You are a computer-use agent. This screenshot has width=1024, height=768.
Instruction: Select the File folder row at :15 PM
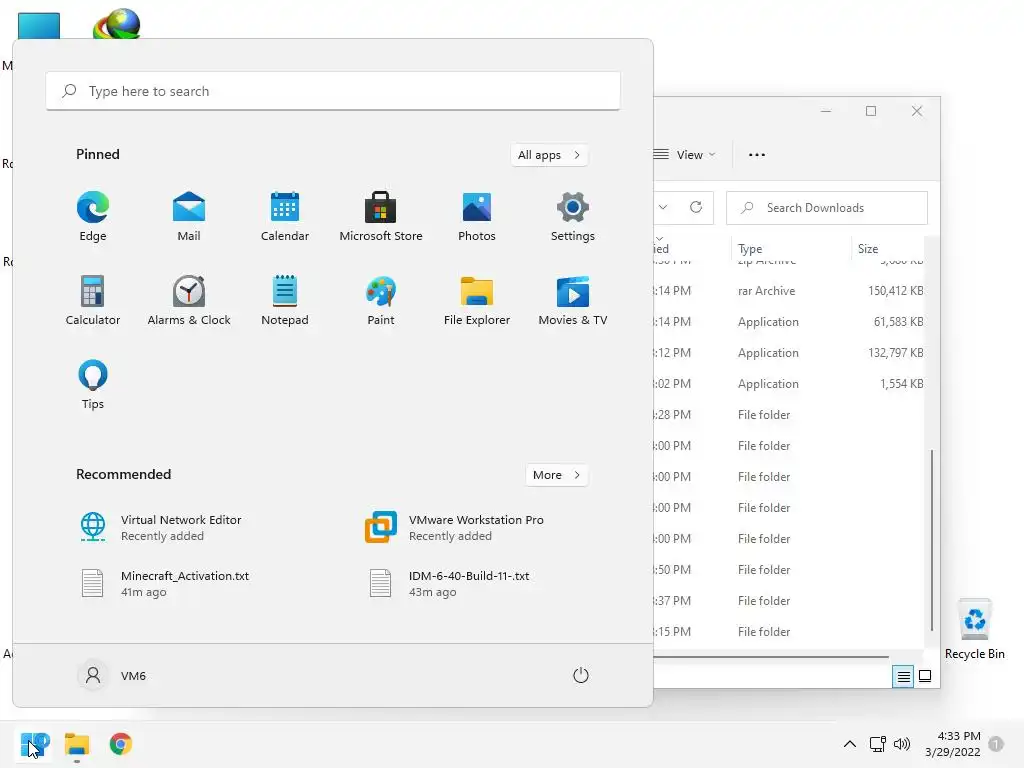(789, 632)
